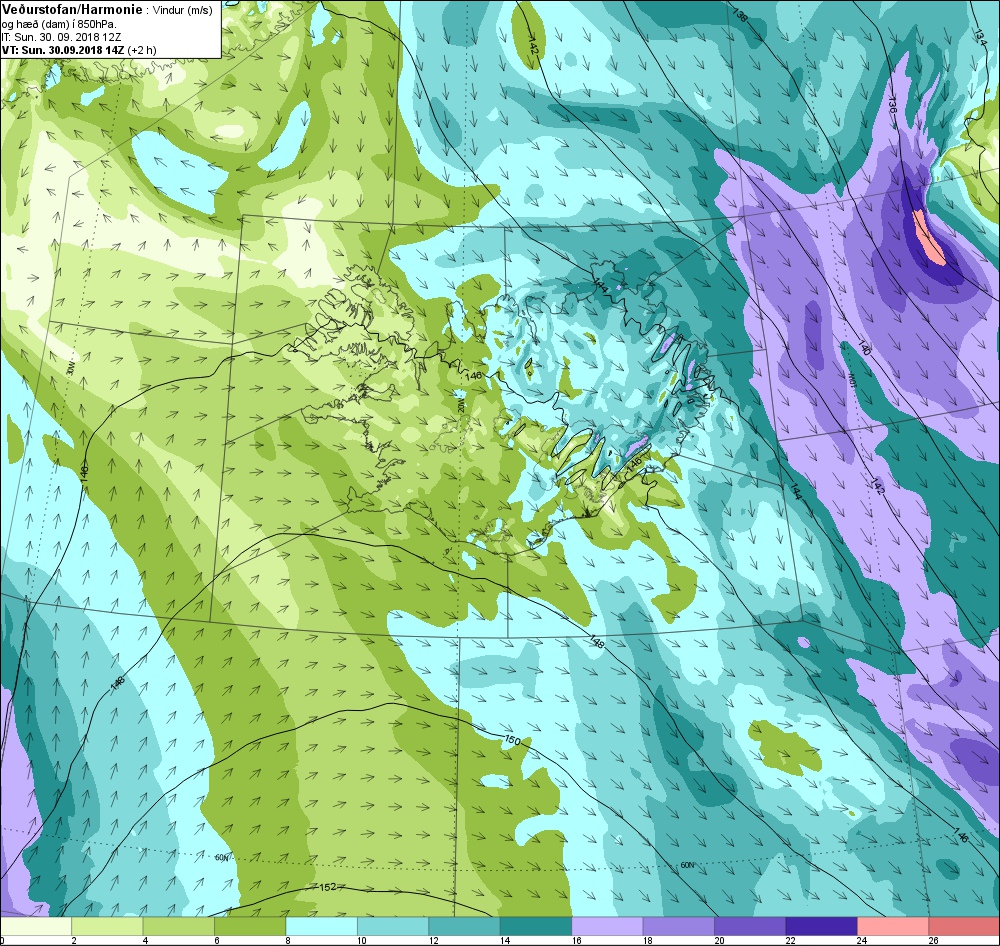Click the pink 24–26 m/s legend swatch
1000x946 pixels.
click(893, 926)
